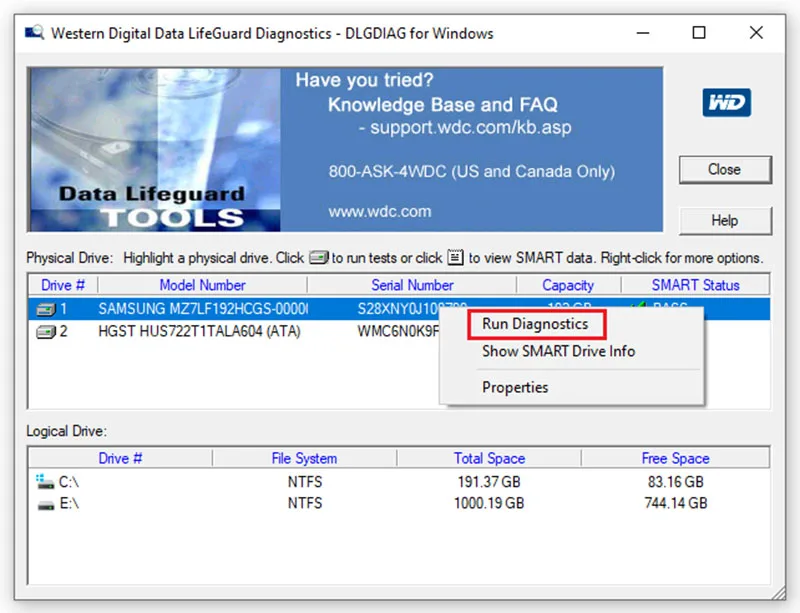Click the 1000.19 GB total space value
The height and width of the screenshot is (613, 800).
tap(489, 503)
